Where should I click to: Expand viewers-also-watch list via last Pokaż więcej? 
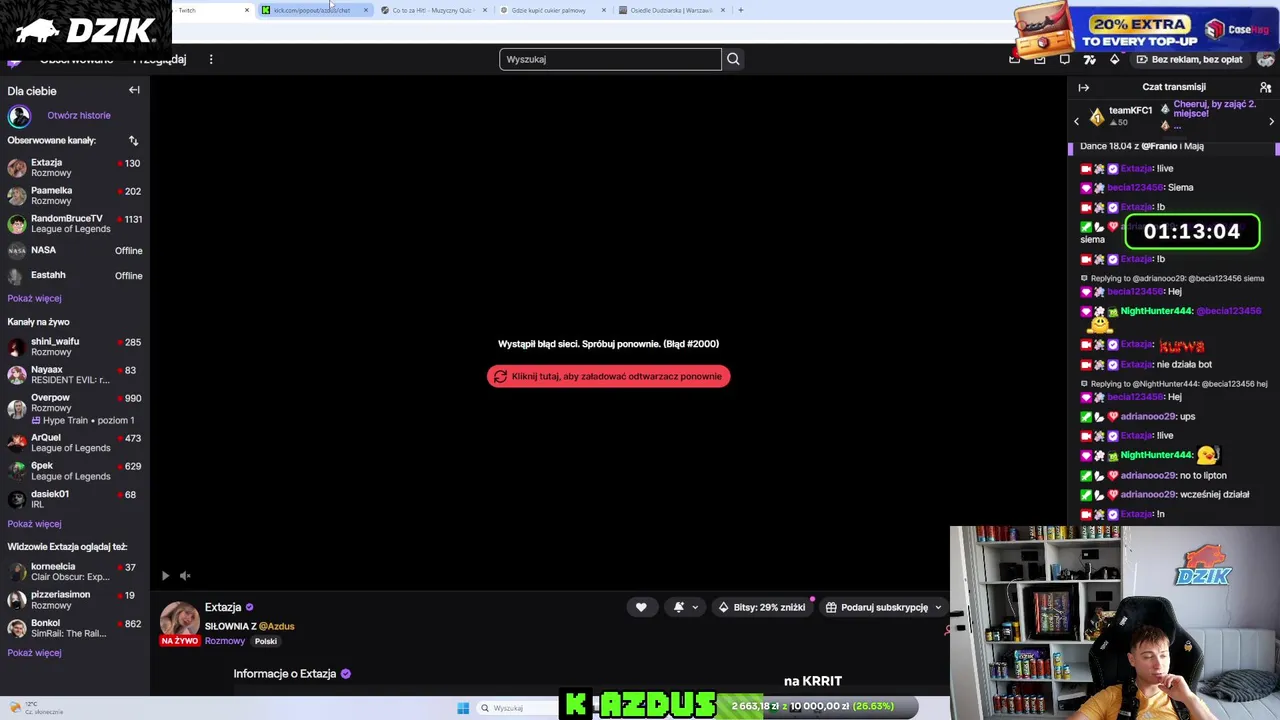34,653
